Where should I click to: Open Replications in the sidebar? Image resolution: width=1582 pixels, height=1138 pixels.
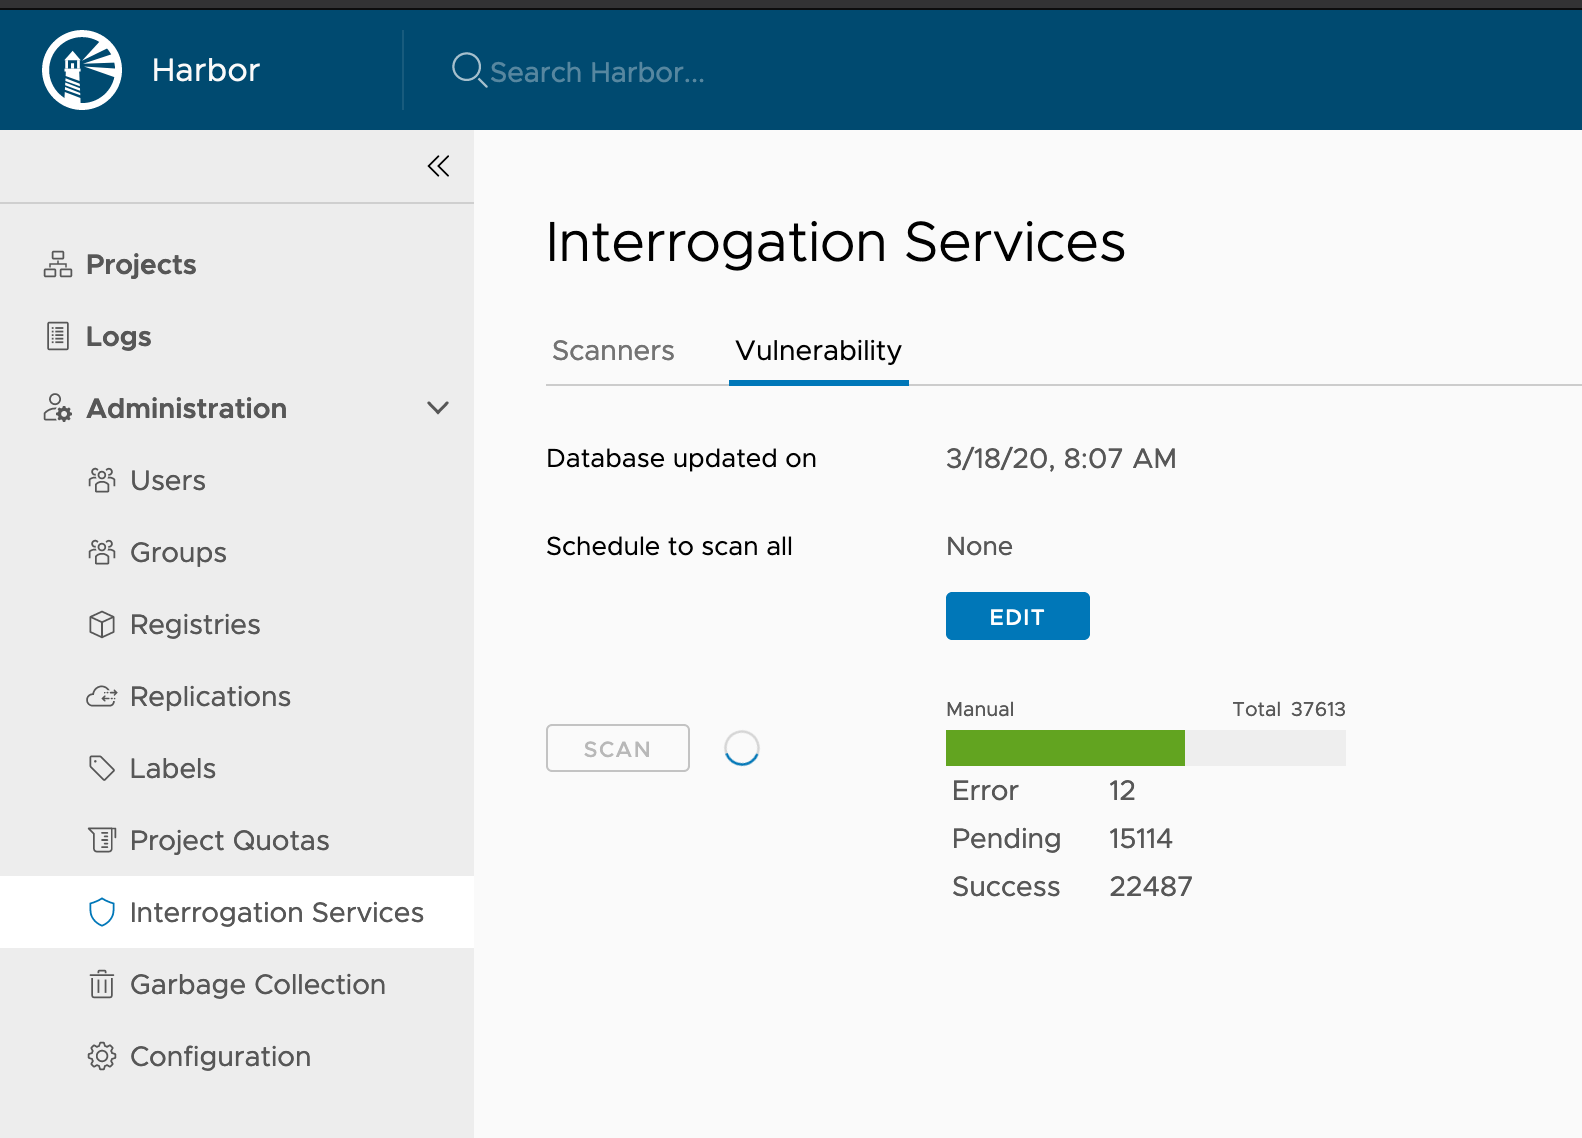point(211,696)
